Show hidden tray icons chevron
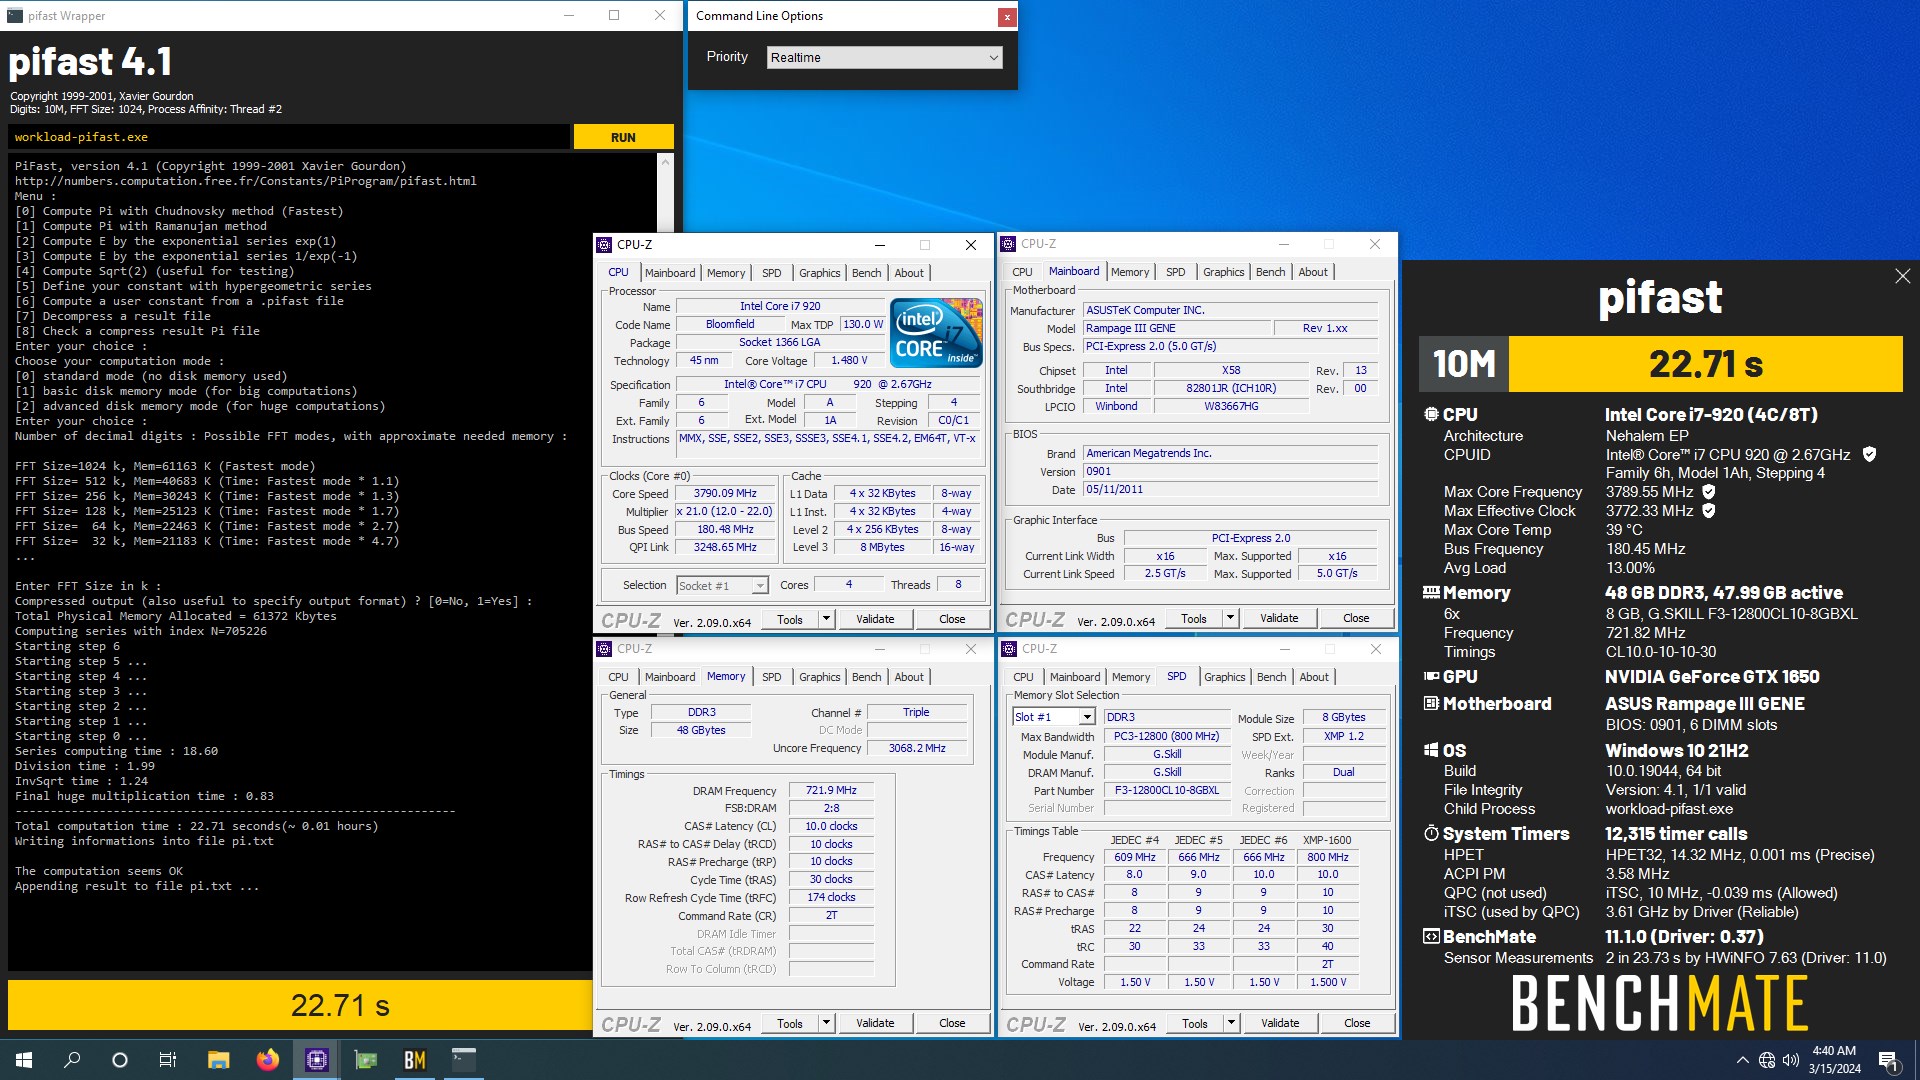This screenshot has height=1080, width=1920. click(1742, 1060)
